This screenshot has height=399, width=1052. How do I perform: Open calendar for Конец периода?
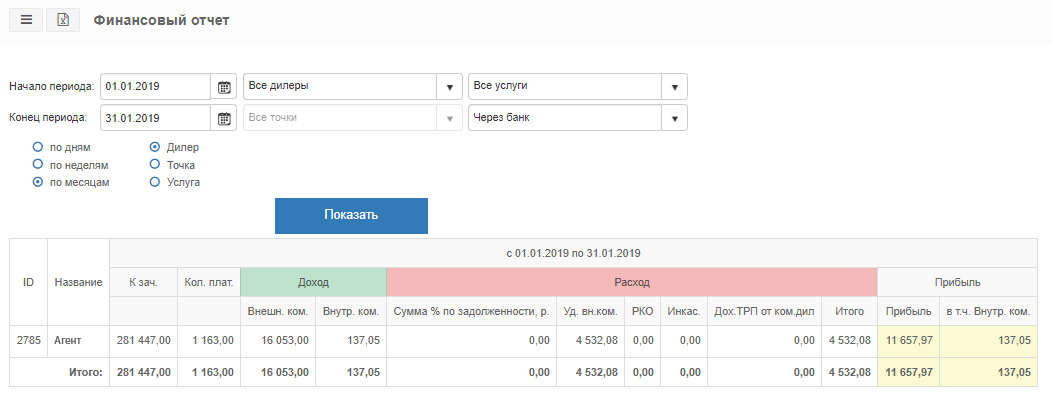224,118
